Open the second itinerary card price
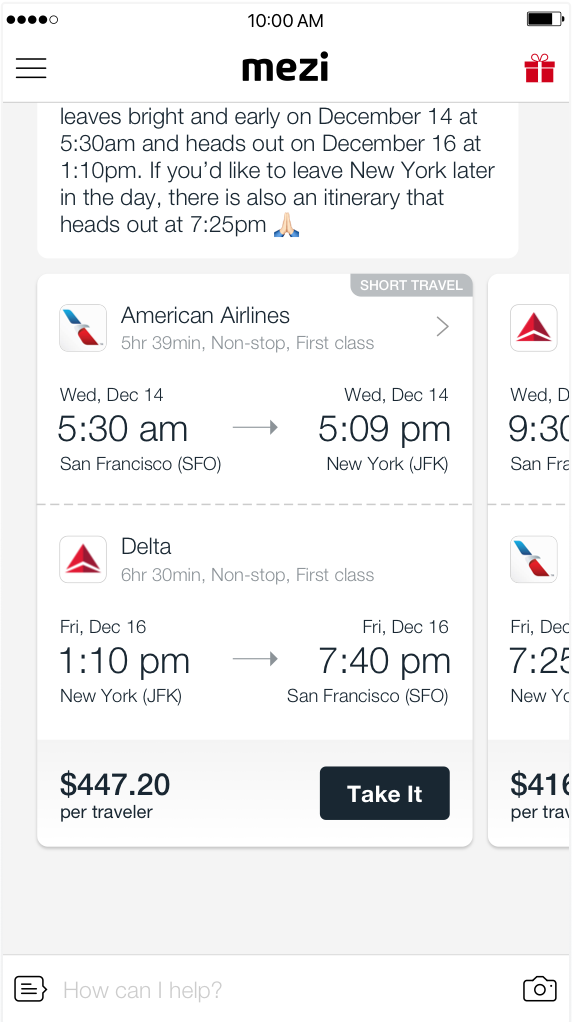The width and height of the screenshot is (572, 1022). pos(540,794)
